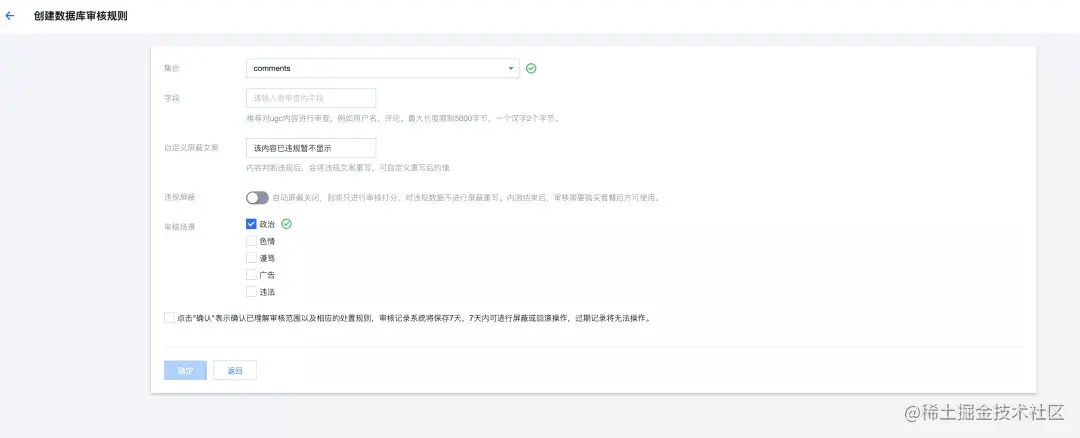This screenshot has width=1080, height=438.
Task: Uncheck the 政治 review scene checkbox
Action: (251, 224)
